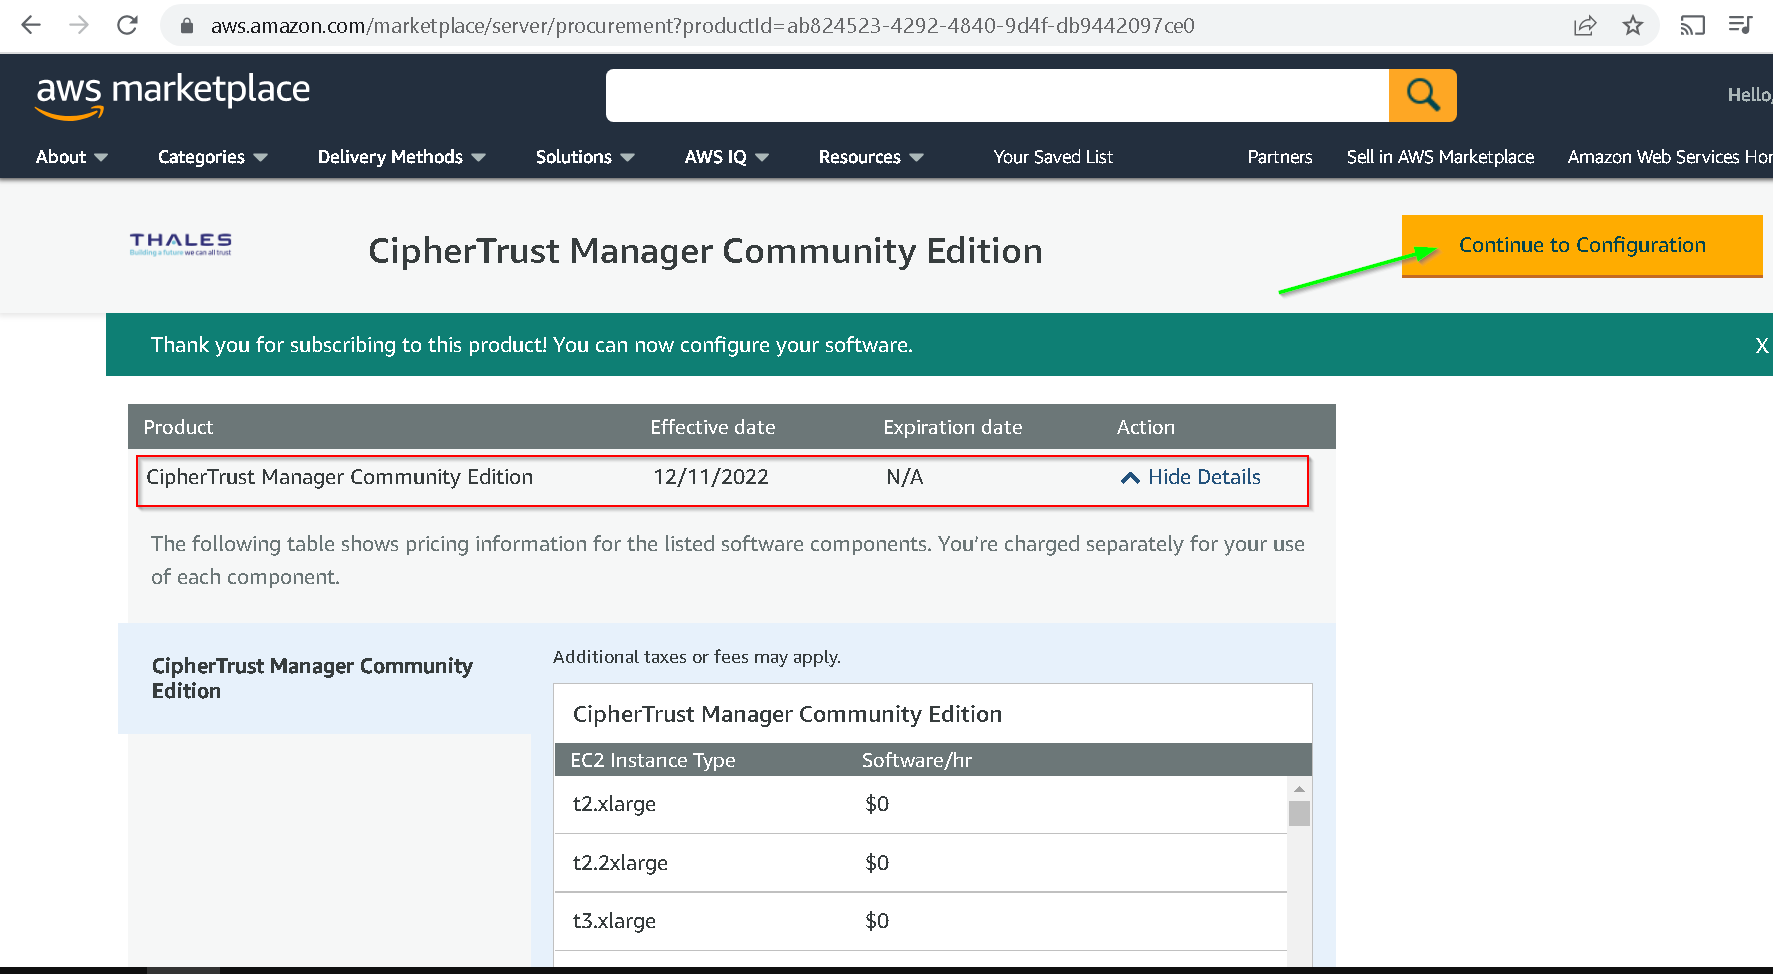
Task: Select the CipherTrust Manager Community Edition side tab
Action: tap(325, 678)
